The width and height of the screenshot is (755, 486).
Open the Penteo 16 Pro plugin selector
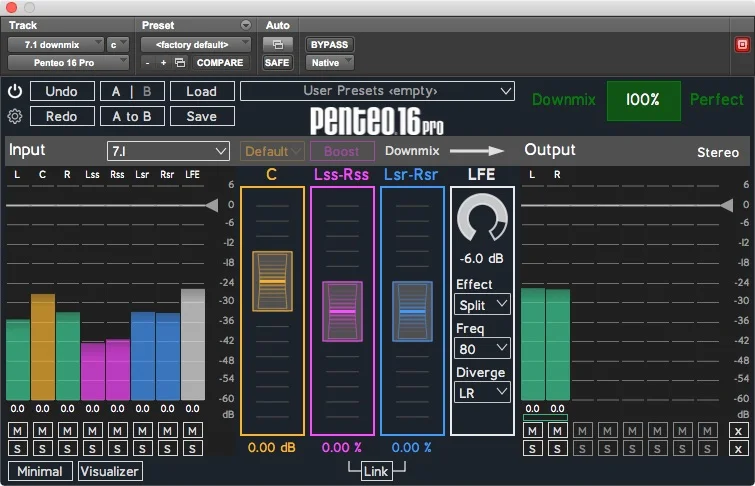(68, 63)
